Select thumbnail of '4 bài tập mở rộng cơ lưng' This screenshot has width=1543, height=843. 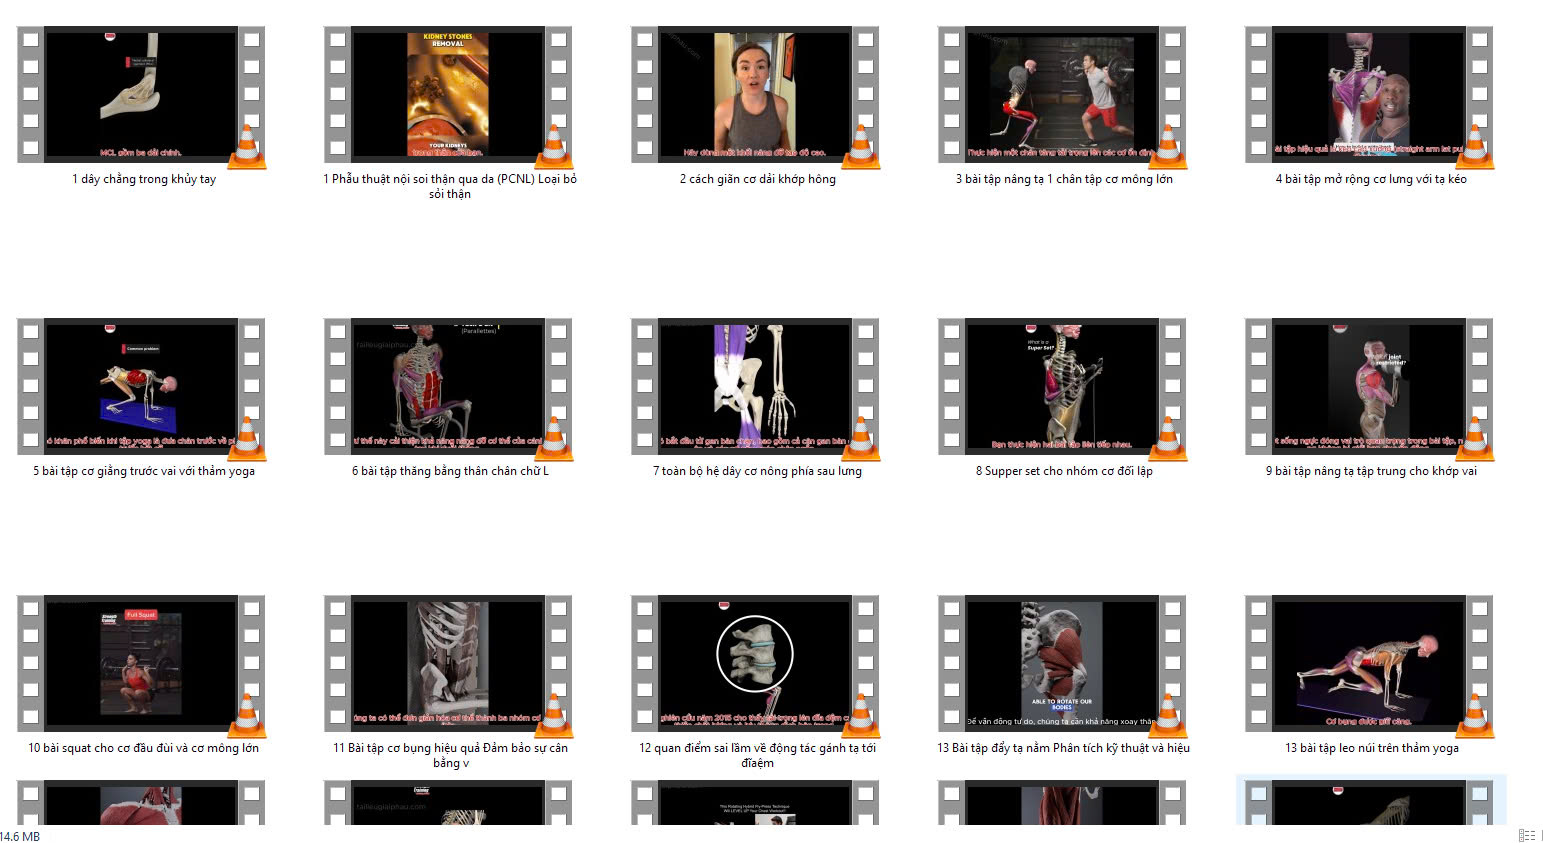[1369, 95]
